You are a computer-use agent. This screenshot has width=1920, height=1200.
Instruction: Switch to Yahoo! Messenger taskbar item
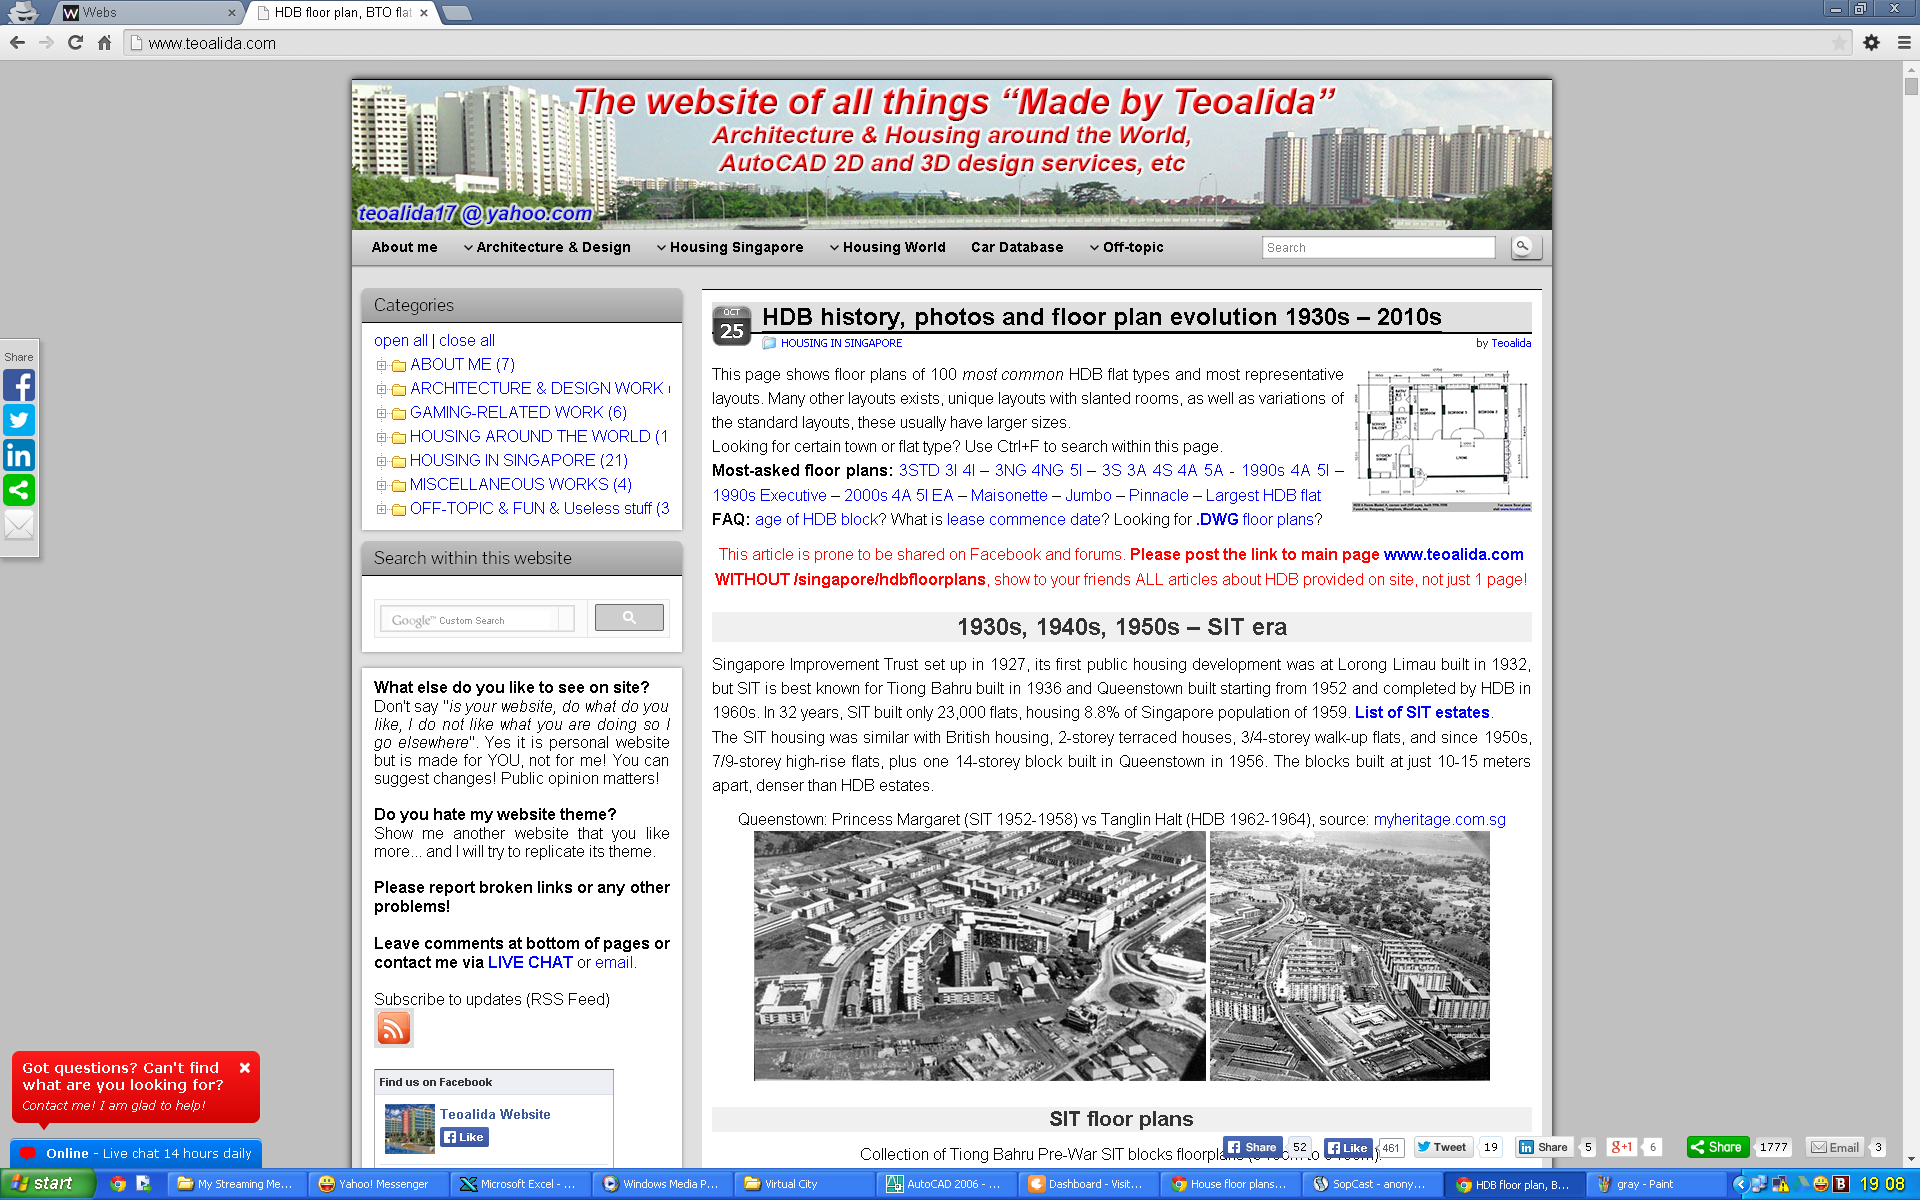point(377,1184)
